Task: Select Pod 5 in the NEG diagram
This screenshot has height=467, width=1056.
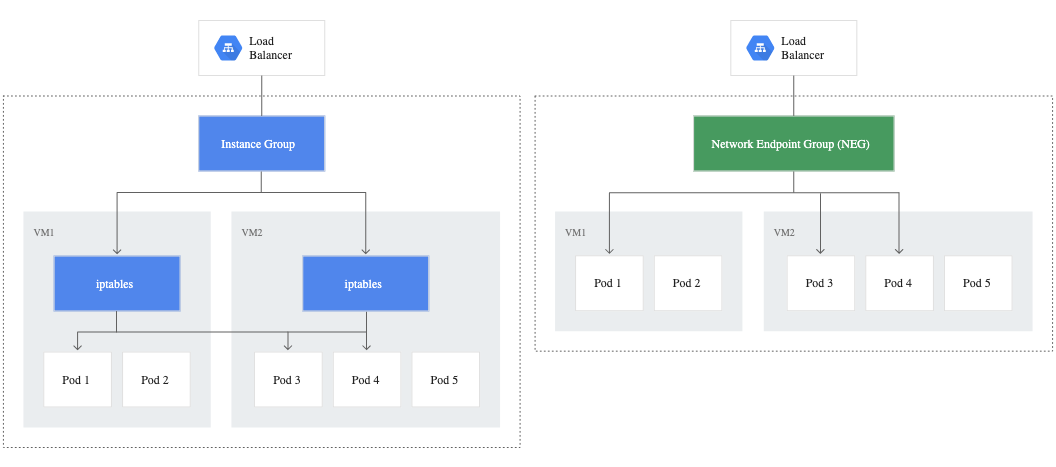Action: [978, 283]
